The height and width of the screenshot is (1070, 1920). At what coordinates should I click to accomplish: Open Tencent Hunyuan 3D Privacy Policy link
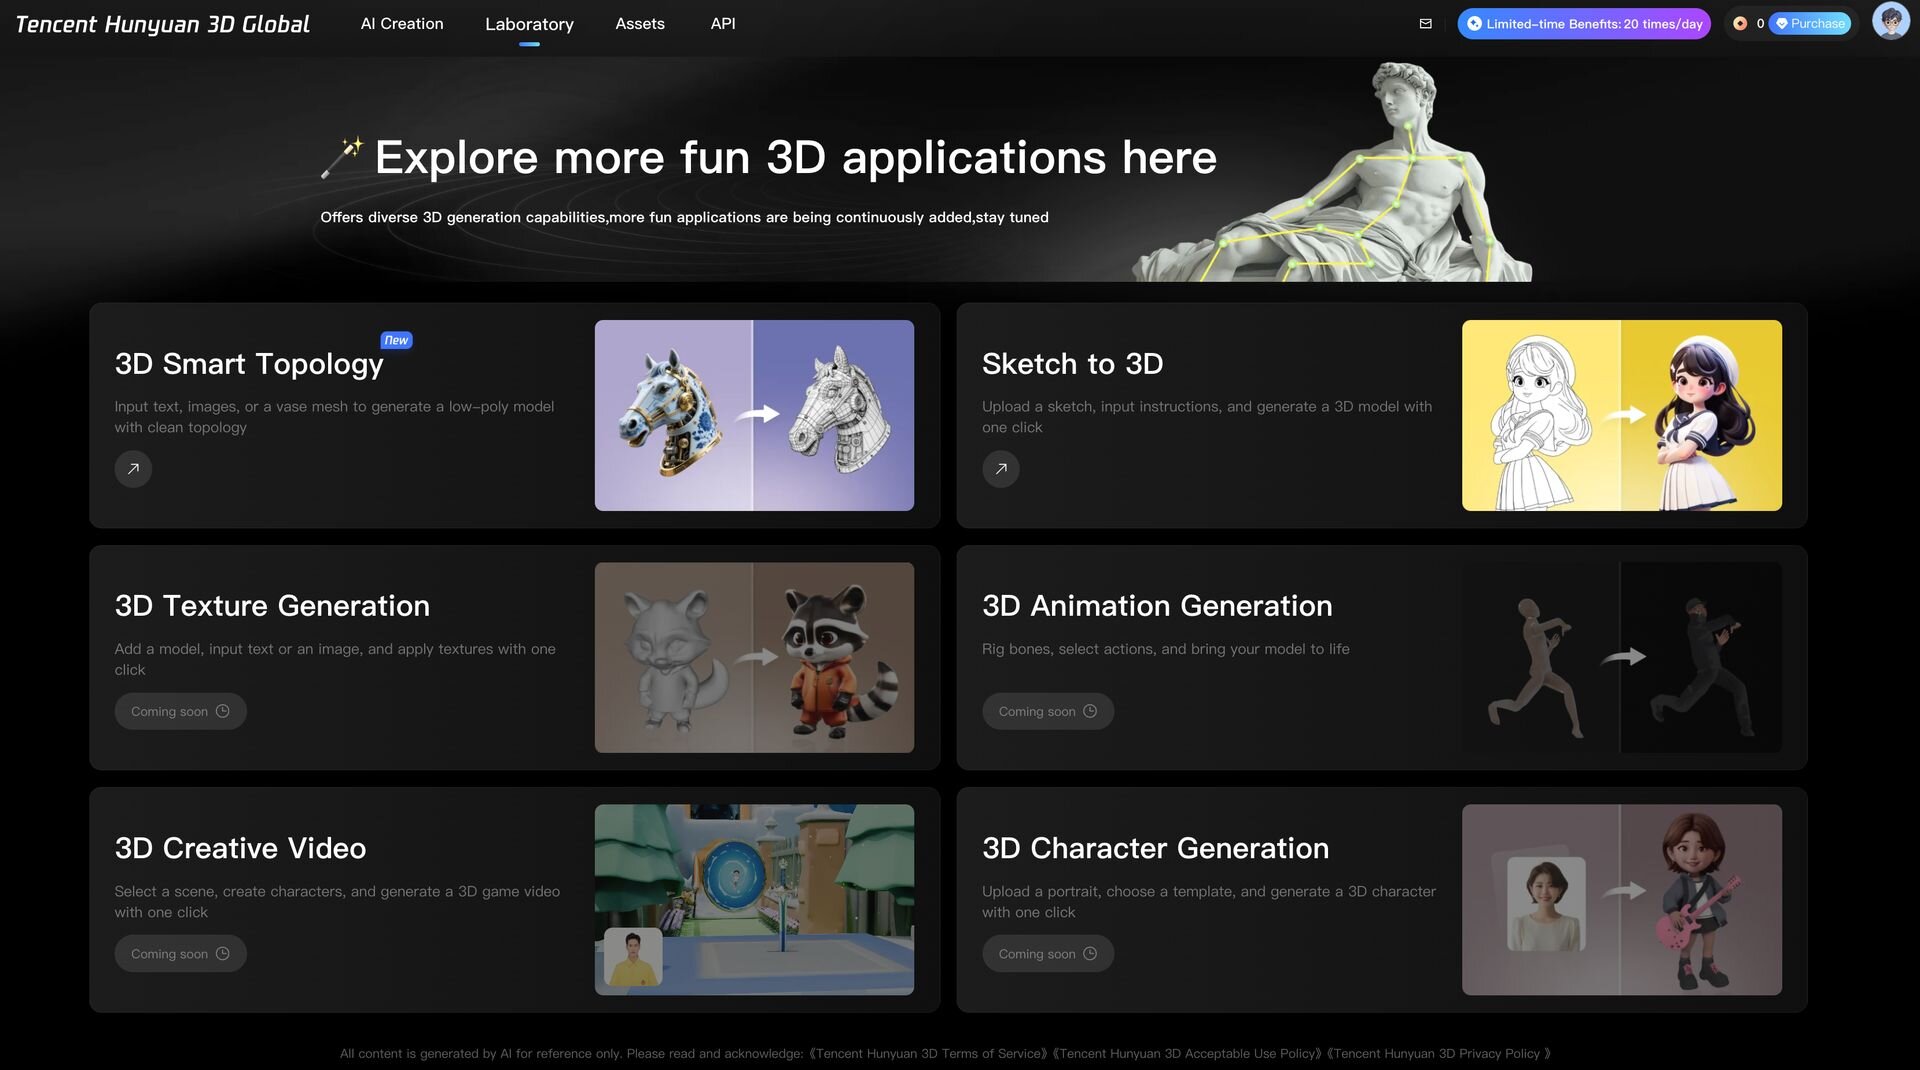pos(1438,1054)
